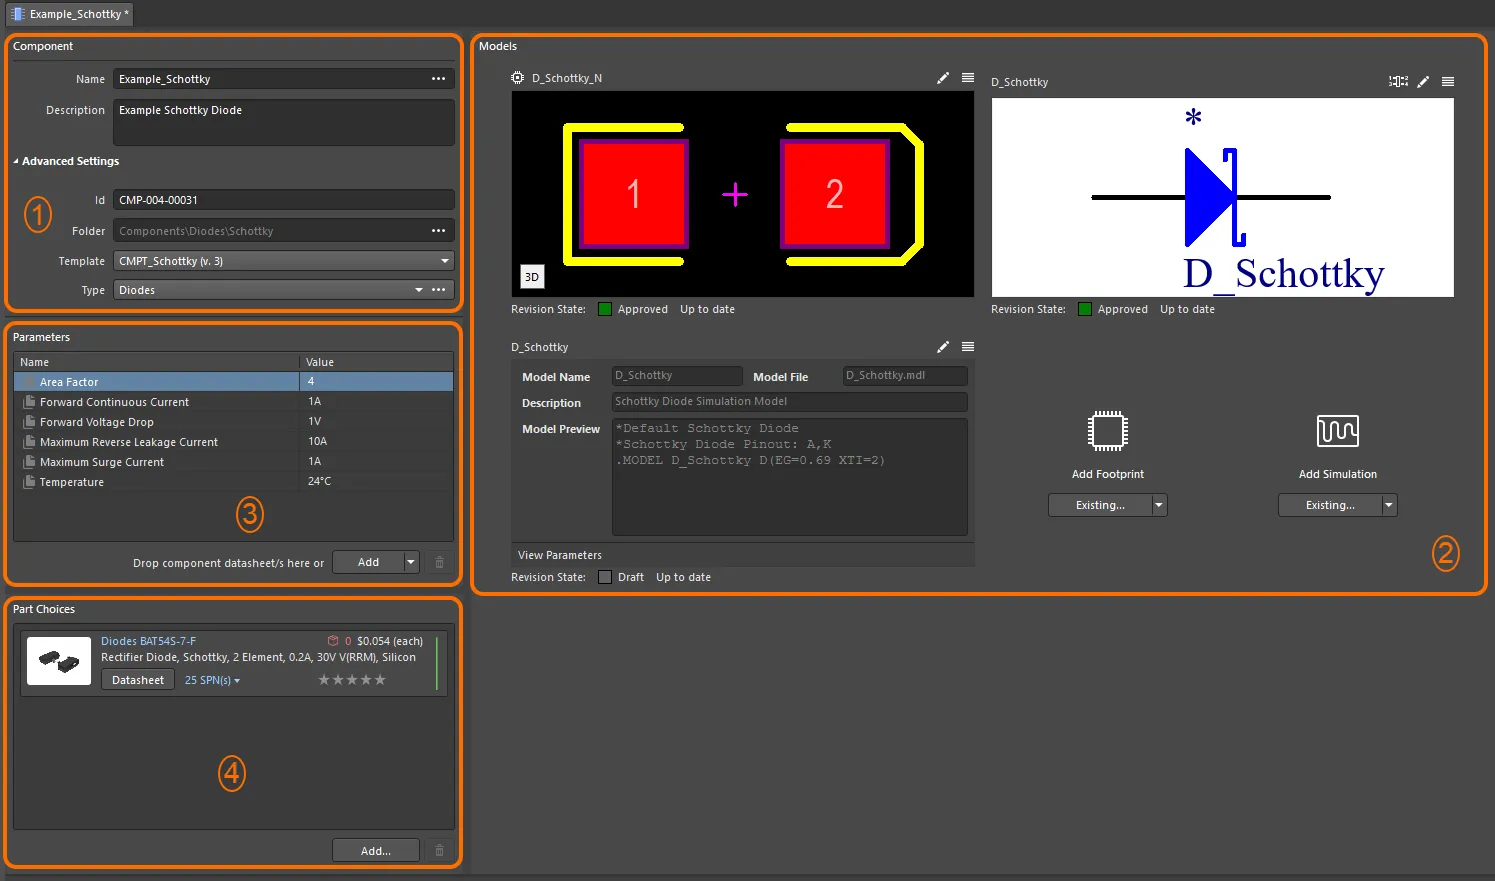Open the D_Schottky_N footprint menu icon
This screenshot has height=881, width=1495.
click(x=967, y=77)
